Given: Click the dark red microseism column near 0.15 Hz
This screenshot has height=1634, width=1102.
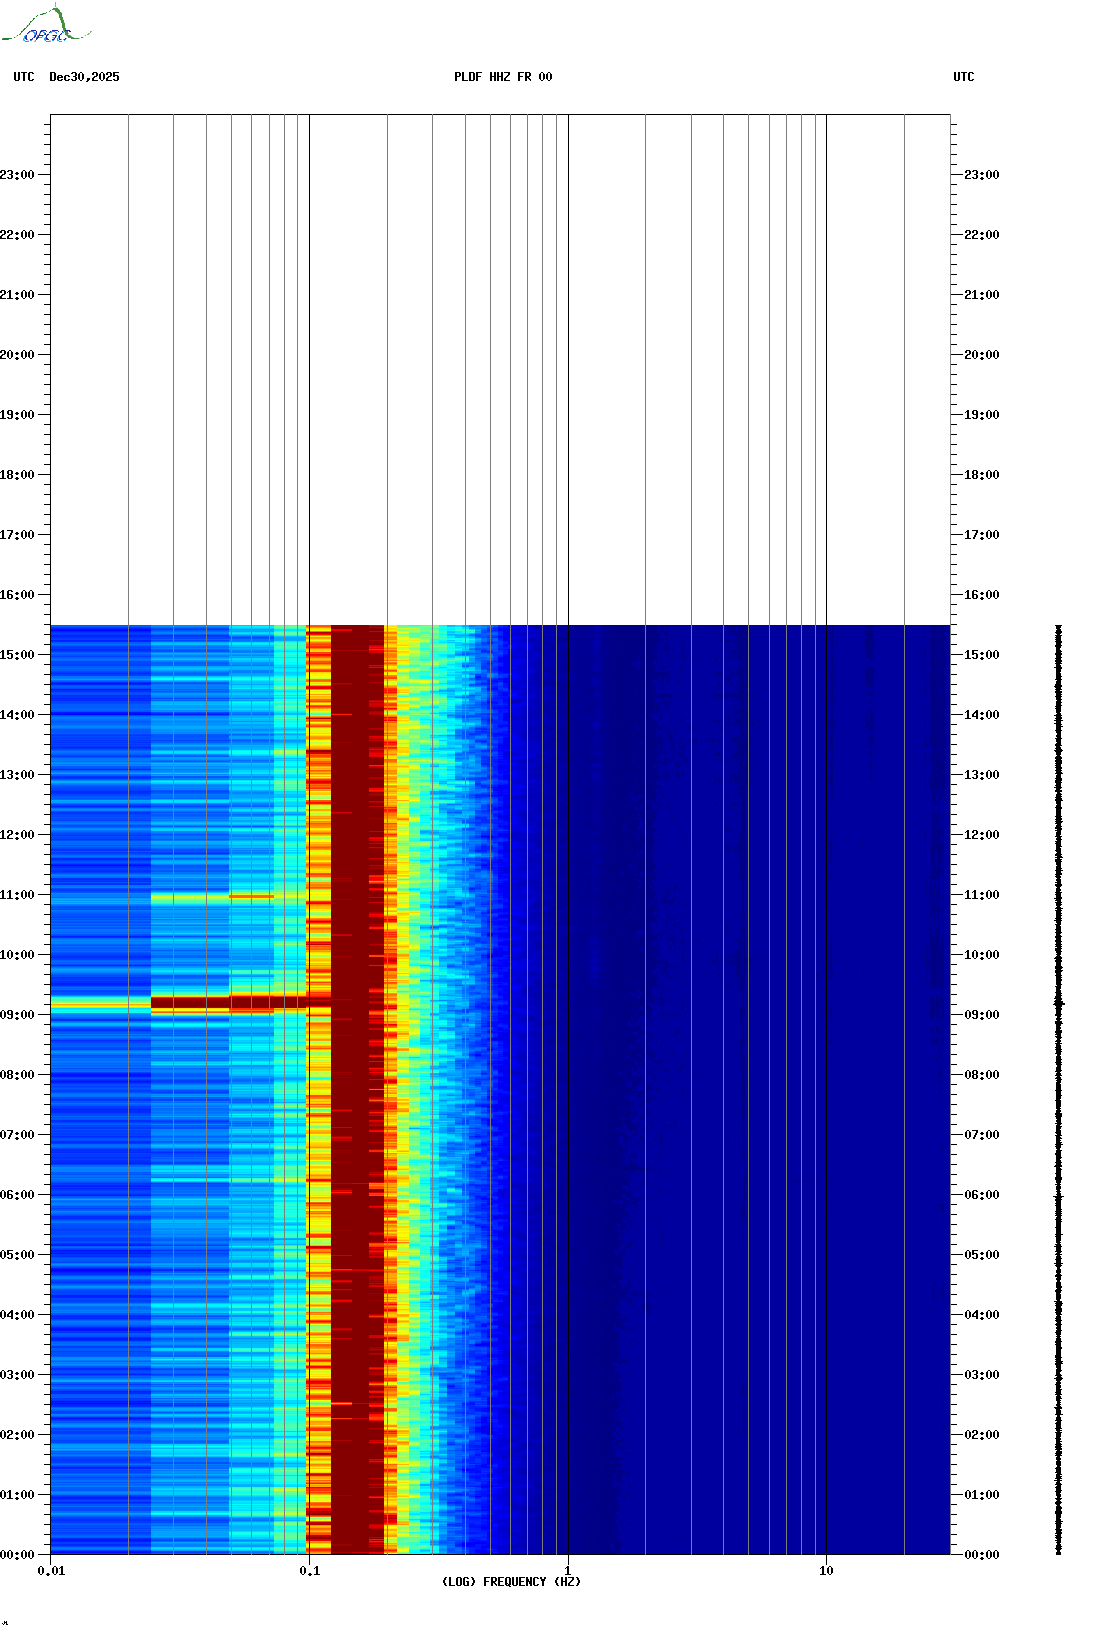Looking at the screenshot, I should point(357,1089).
